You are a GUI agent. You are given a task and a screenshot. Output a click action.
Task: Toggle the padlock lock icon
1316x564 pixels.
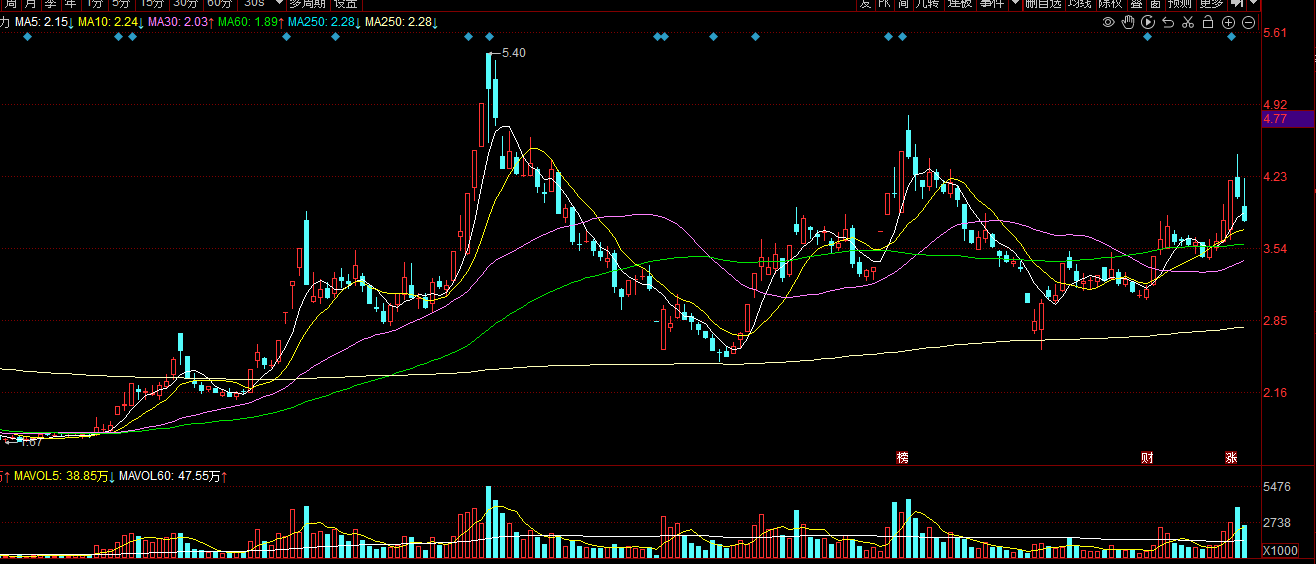1208,22
